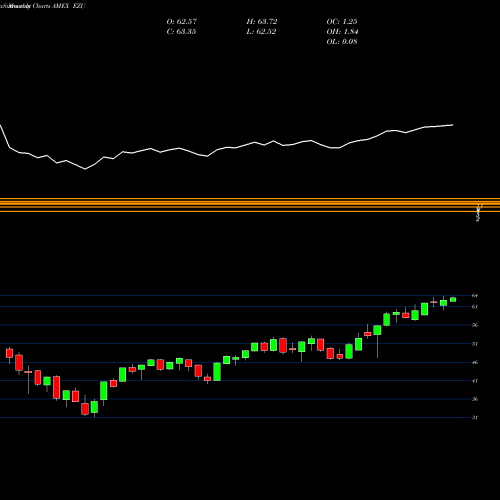
Task: Click the open price value O: 62.57
Action: pos(182,22)
